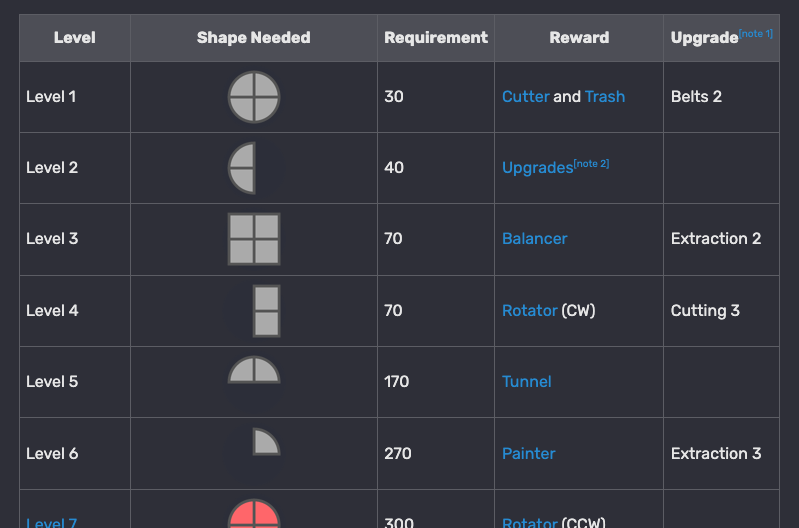799x528 pixels.
Task: Click the Level 4 half rectangle shape image
Action: pos(266,310)
